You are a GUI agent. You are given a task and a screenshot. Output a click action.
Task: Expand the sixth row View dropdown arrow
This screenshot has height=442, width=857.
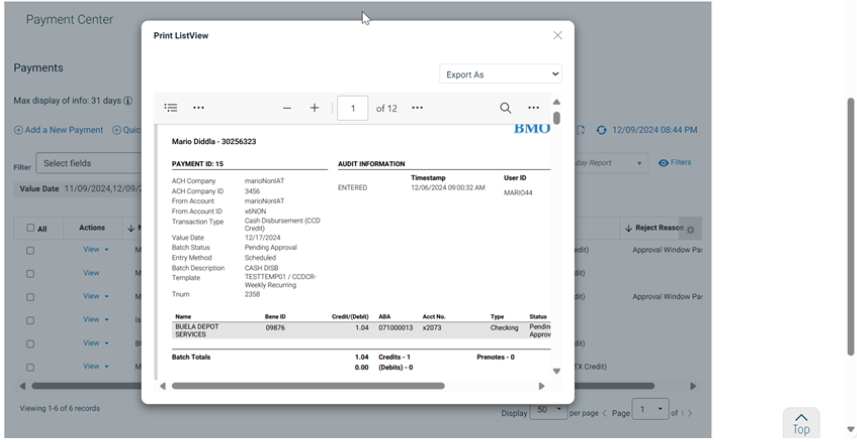(107, 367)
